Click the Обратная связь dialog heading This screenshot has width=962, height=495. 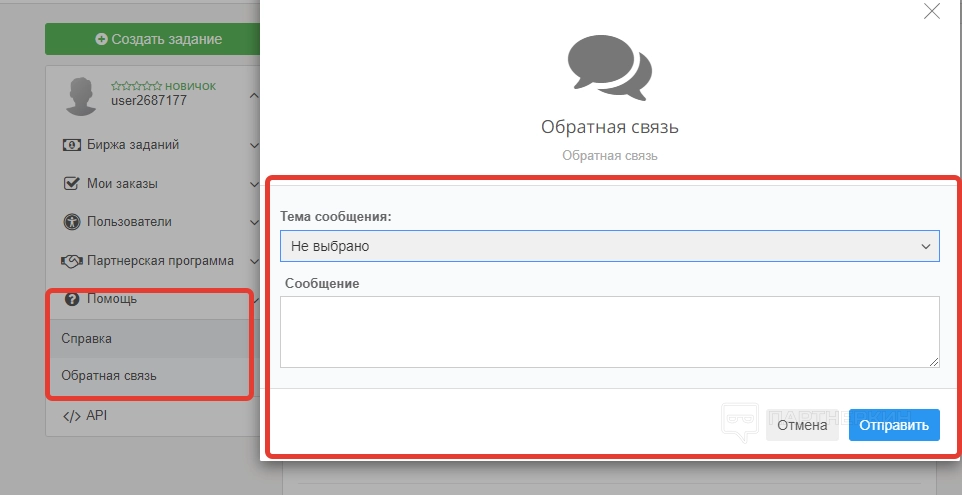pyautogui.click(x=609, y=127)
